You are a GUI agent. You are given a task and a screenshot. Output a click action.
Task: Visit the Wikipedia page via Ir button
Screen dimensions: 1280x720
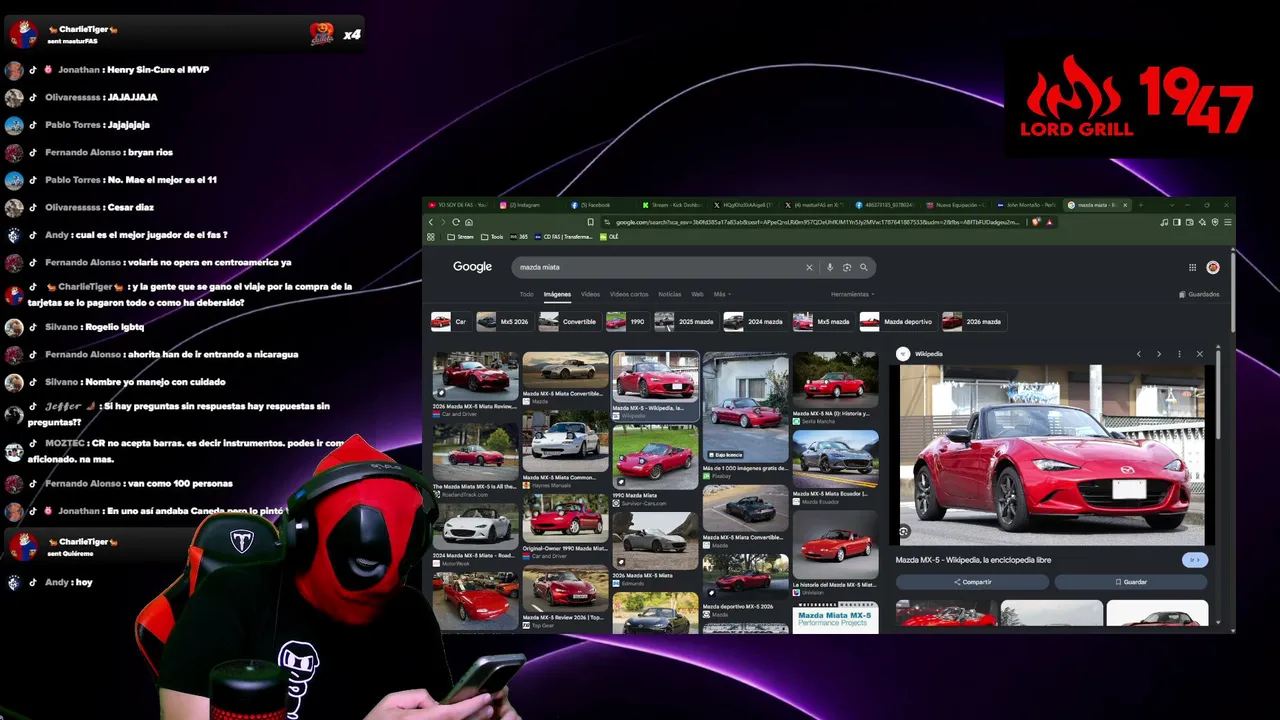click(1194, 560)
